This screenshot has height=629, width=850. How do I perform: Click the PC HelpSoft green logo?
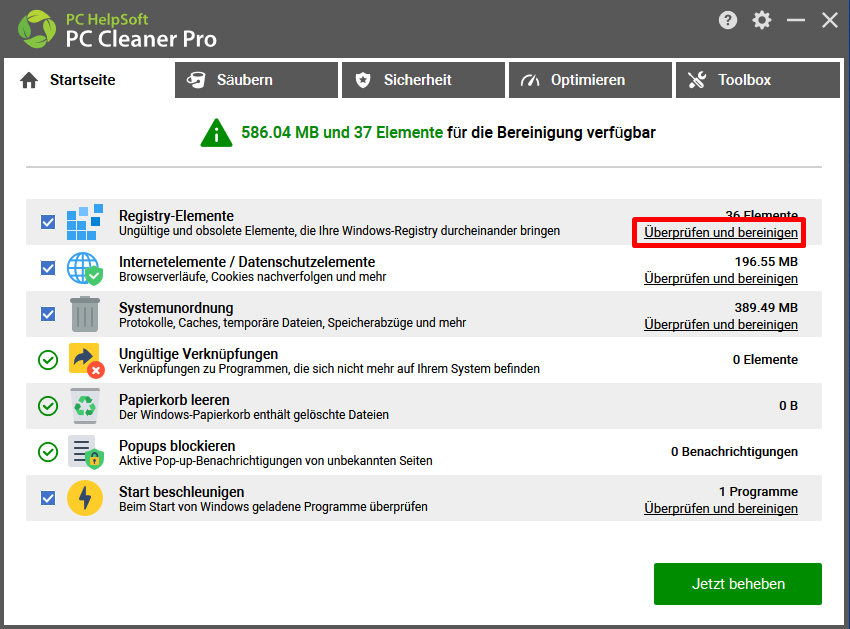[x=37, y=29]
